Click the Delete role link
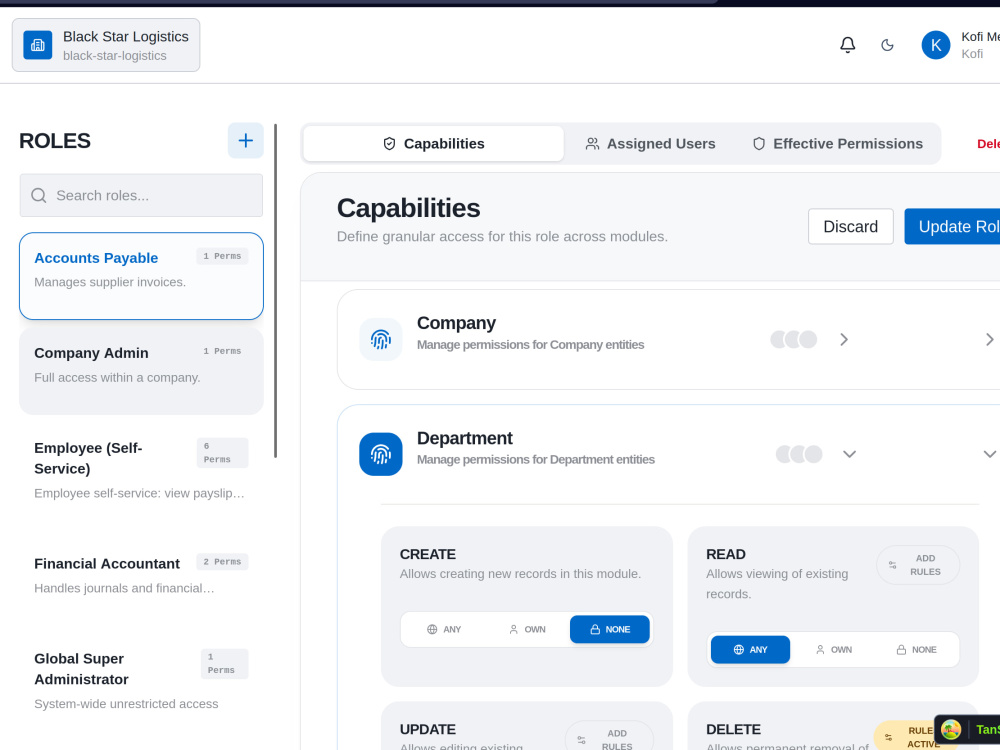The image size is (1000, 750). point(988,143)
